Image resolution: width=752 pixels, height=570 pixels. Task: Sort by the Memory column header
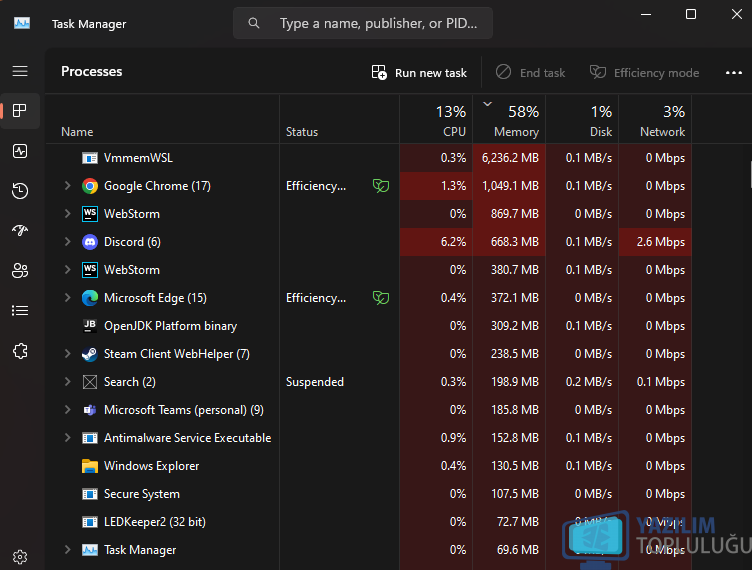point(509,120)
